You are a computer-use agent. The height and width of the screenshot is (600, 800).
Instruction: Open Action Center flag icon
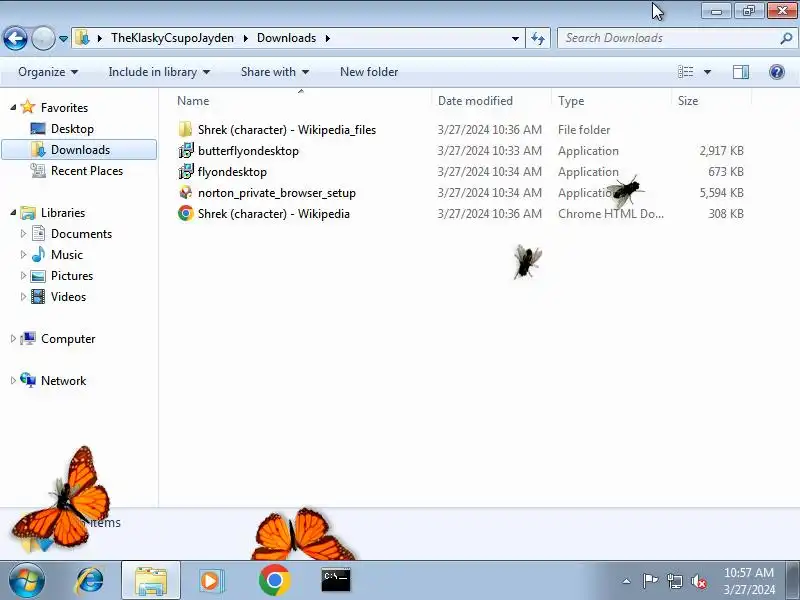click(x=649, y=581)
